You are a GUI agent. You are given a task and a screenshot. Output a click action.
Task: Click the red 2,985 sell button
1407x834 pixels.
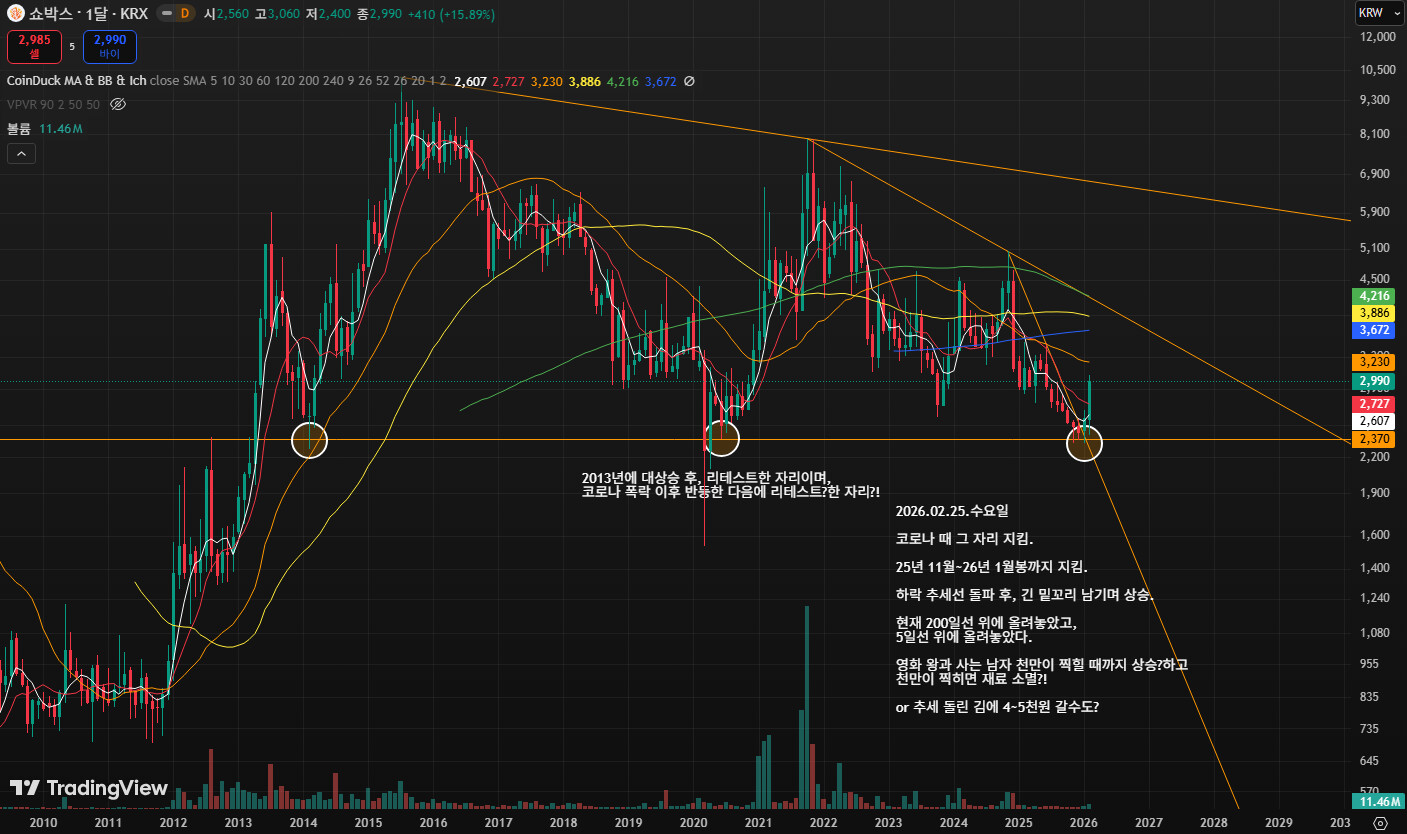click(x=33, y=46)
